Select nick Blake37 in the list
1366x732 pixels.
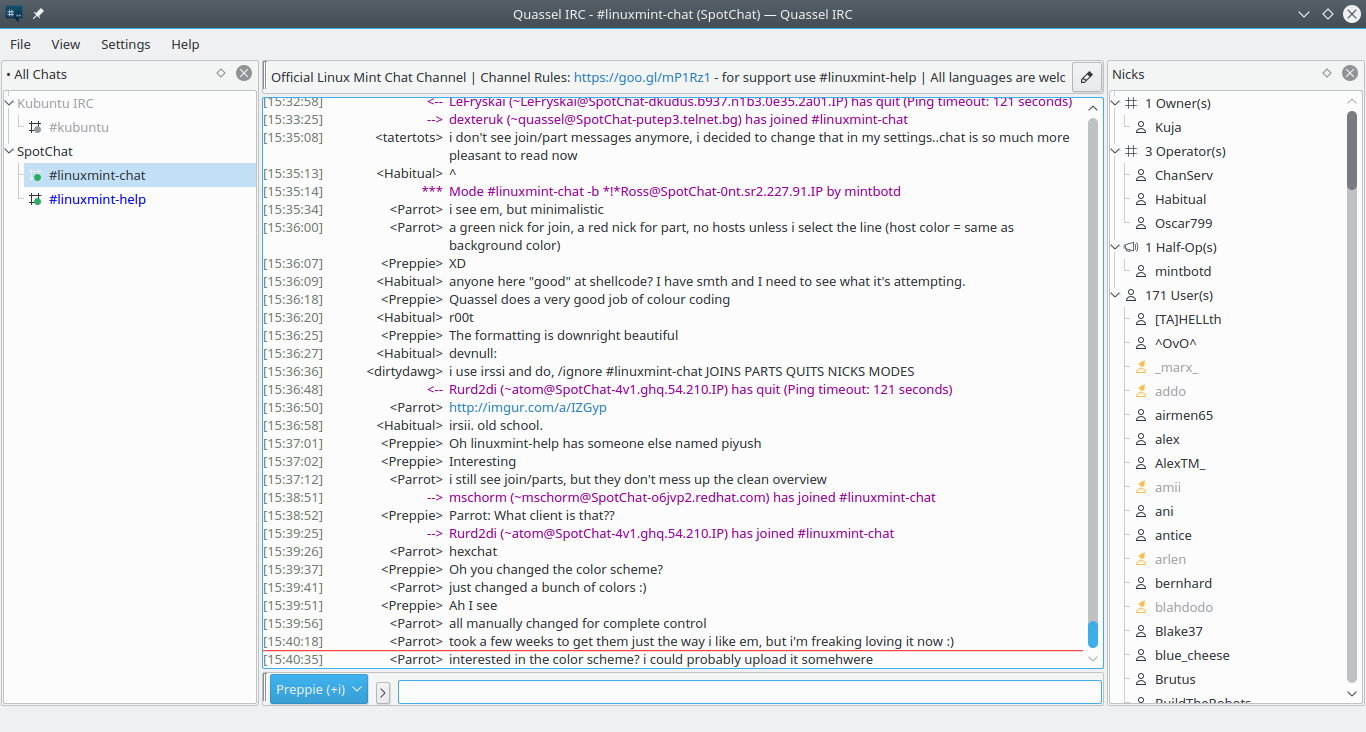point(1179,631)
